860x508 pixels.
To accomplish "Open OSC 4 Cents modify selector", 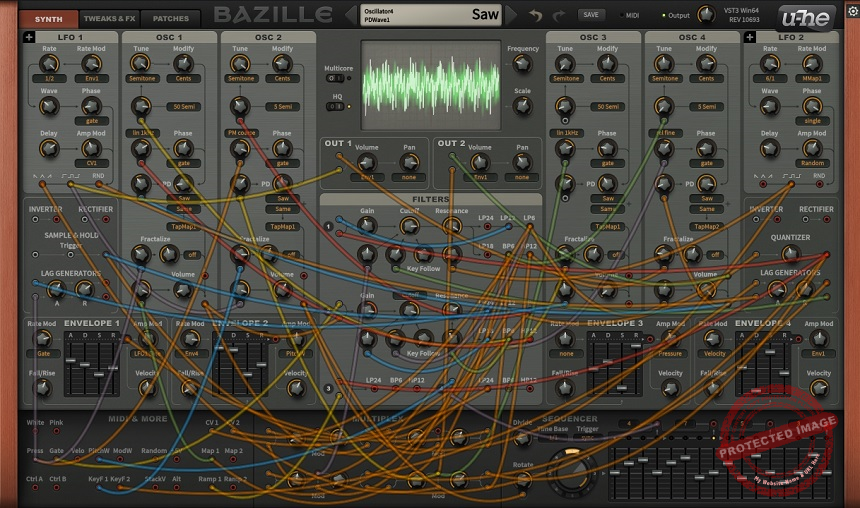I will [x=706, y=78].
